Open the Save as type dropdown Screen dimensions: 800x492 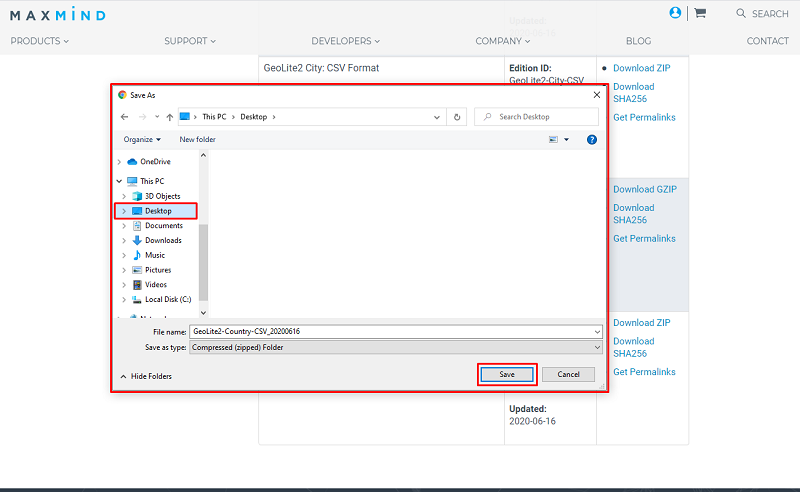point(396,348)
